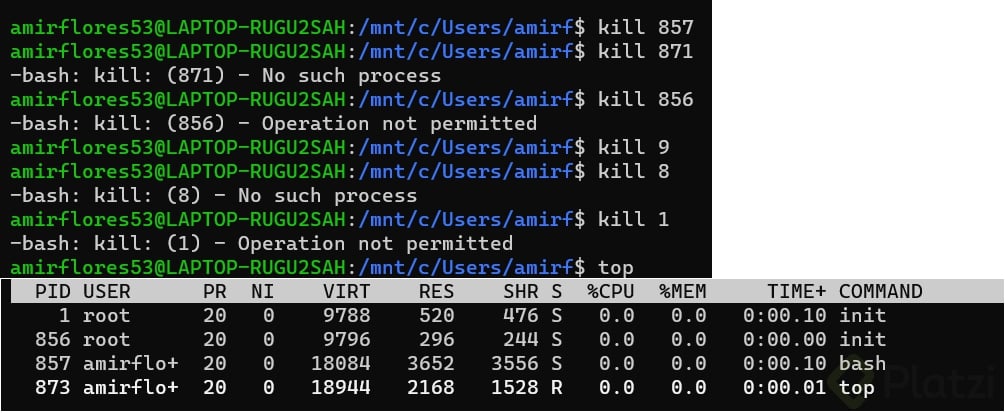Screen dimensions: 1005x414
Task: Click the %CPU column header
Action: [610, 292]
